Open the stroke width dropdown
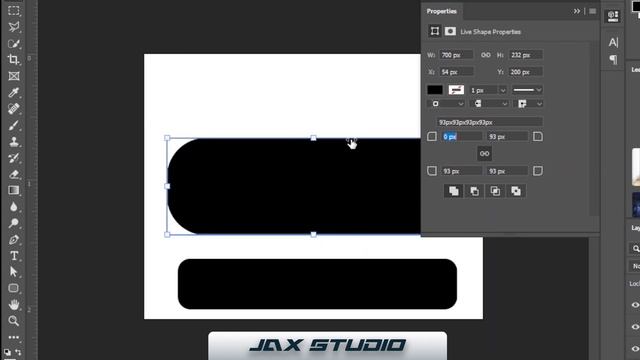Image resolution: width=640 pixels, height=360 pixels. point(503,90)
